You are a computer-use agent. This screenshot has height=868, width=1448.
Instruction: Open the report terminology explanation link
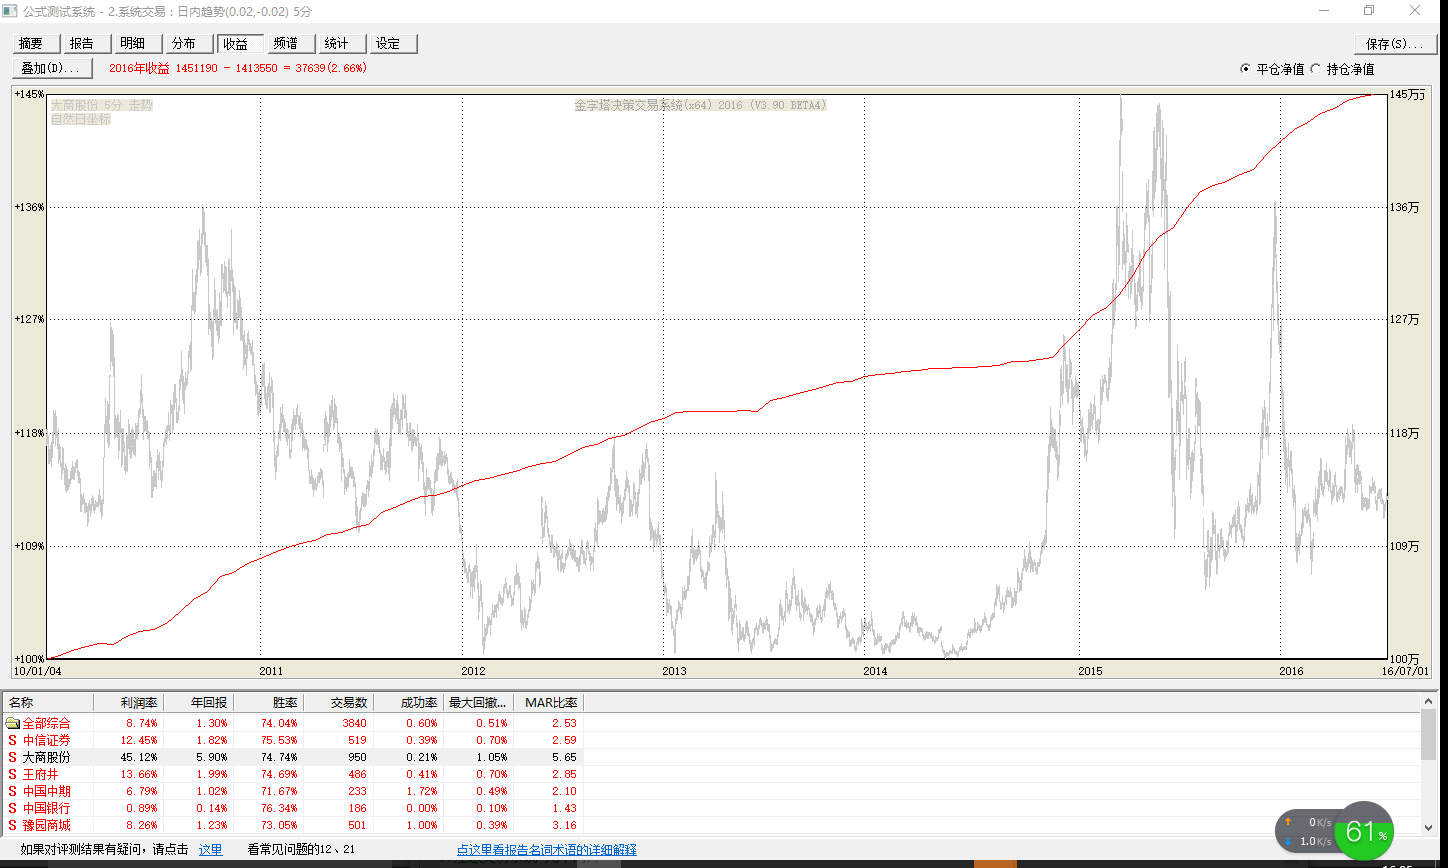point(546,850)
